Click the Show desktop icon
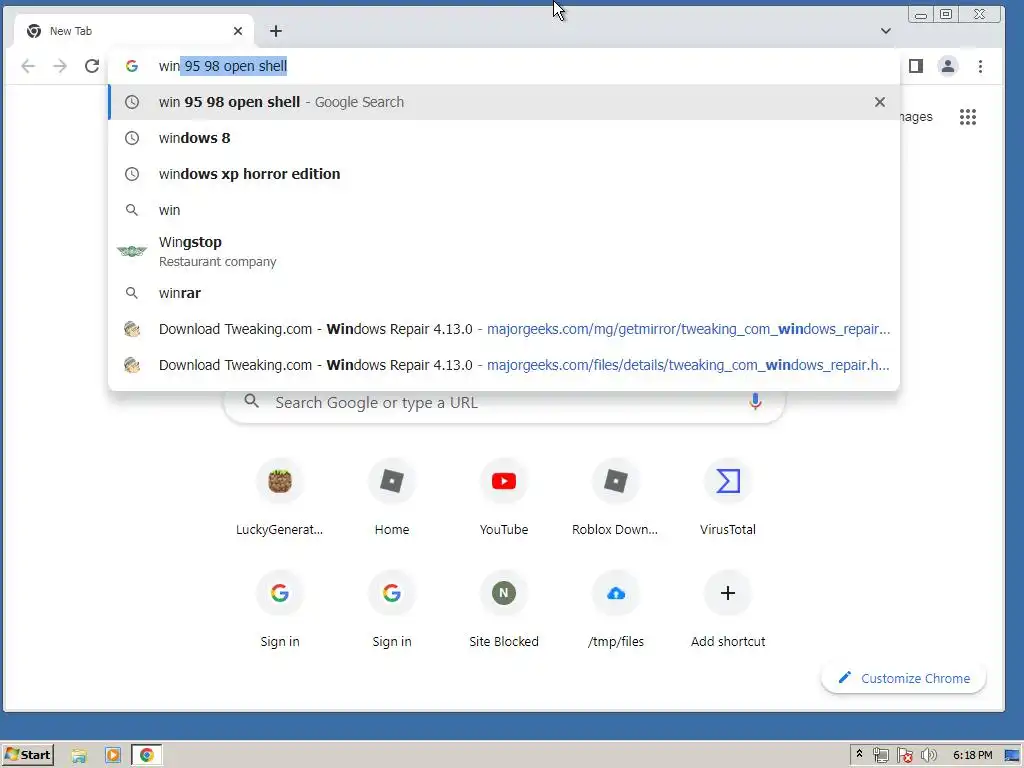Viewport: 1024px width, 768px height. 1013,756
